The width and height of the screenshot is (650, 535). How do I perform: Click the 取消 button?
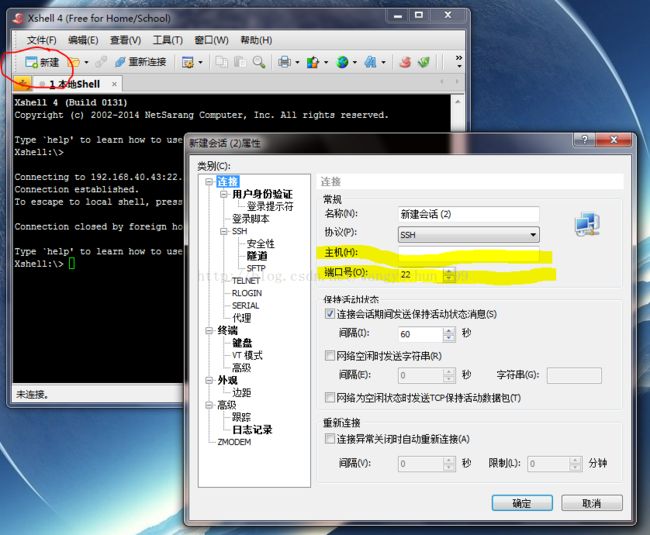(592, 503)
